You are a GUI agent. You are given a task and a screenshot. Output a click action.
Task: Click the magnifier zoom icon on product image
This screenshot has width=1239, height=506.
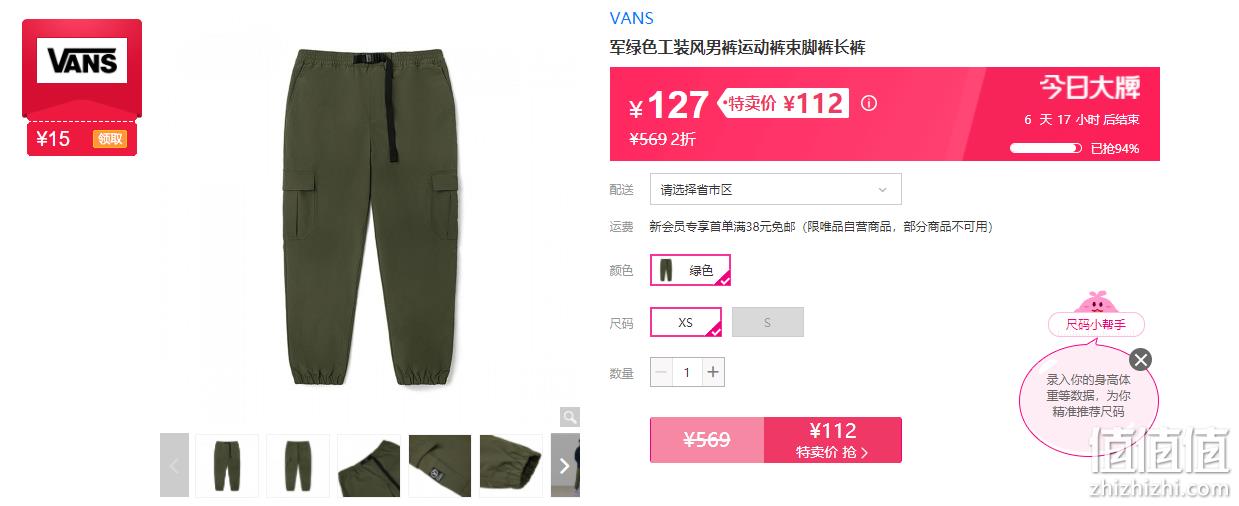[x=569, y=417]
